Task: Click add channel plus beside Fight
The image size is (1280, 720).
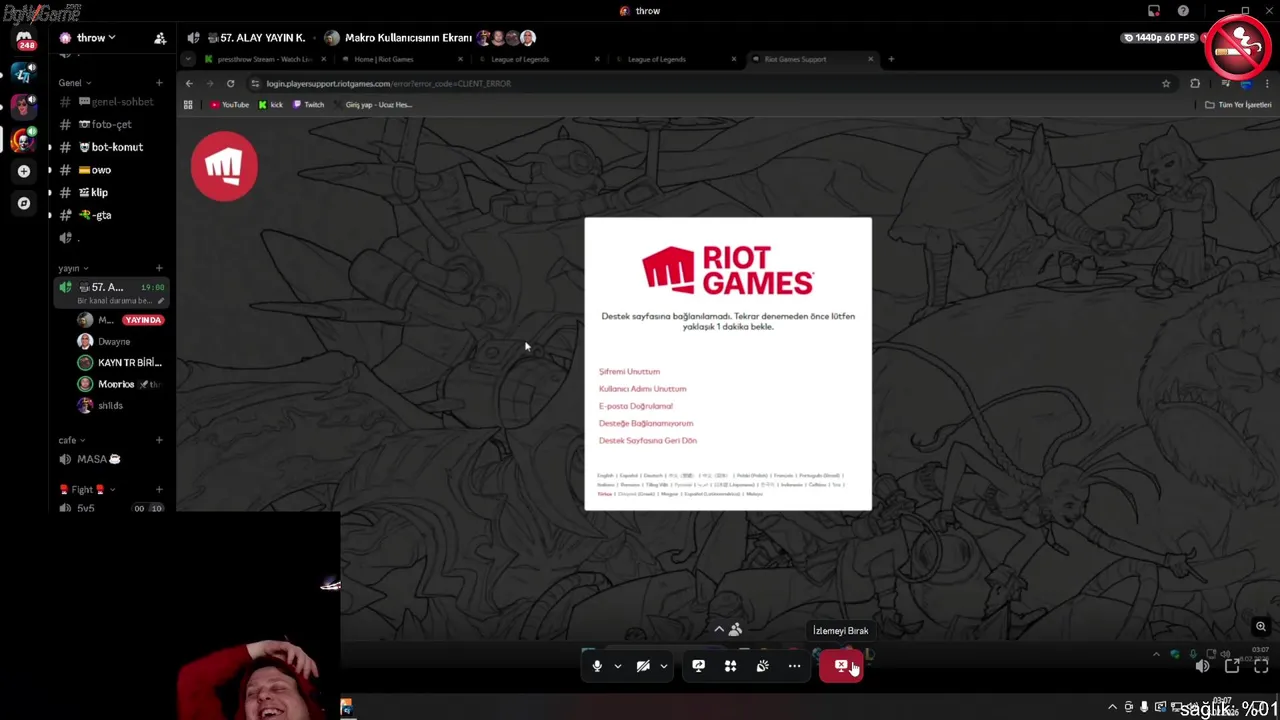Action: click(x=159, y=490)
